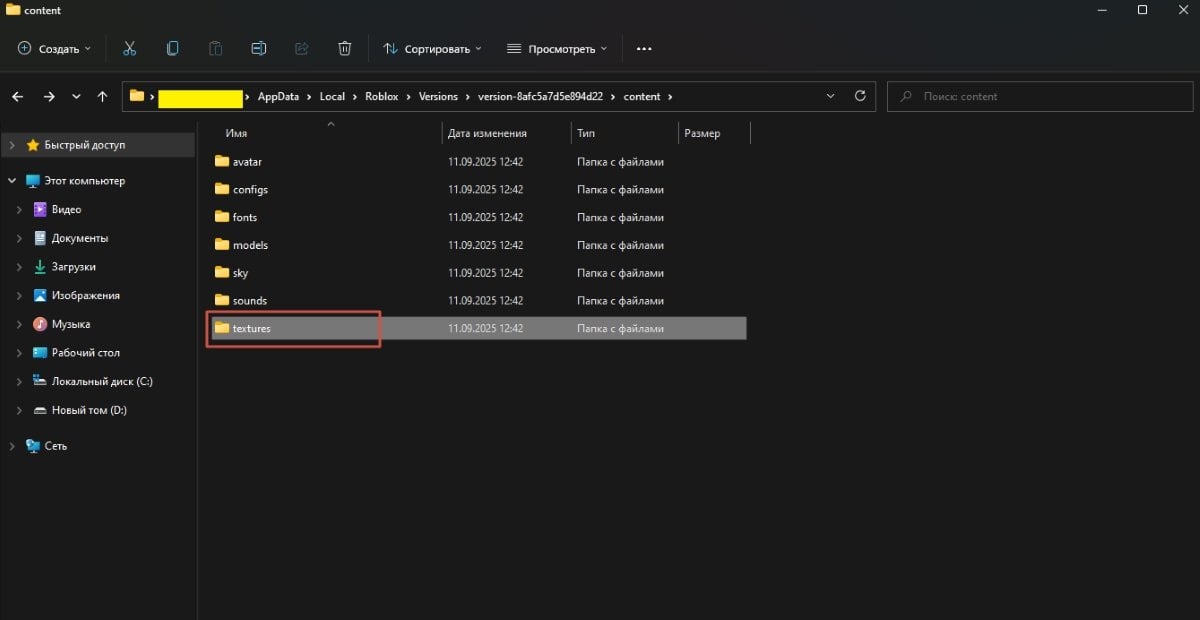1200x620 pixels.
Task: Click the Delete trash can icon
Action: (345, 48)
